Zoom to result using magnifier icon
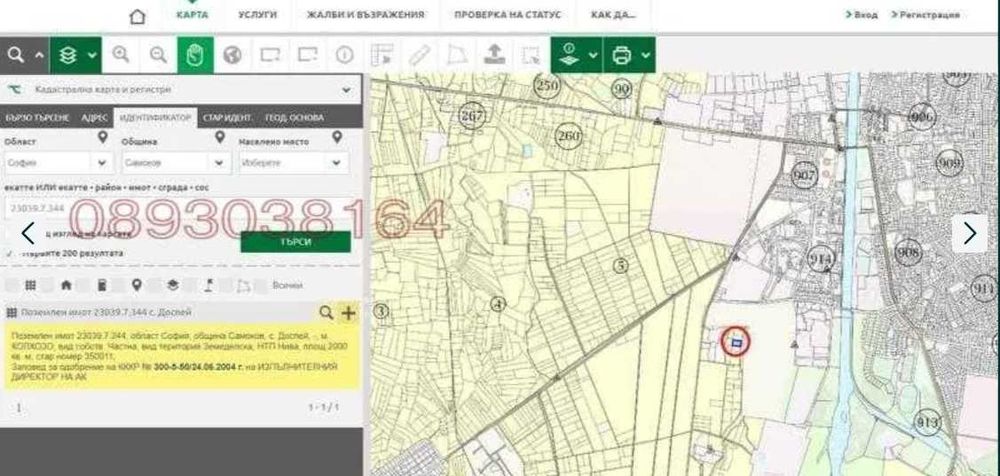1000x476 pixels. coord(326,313)
